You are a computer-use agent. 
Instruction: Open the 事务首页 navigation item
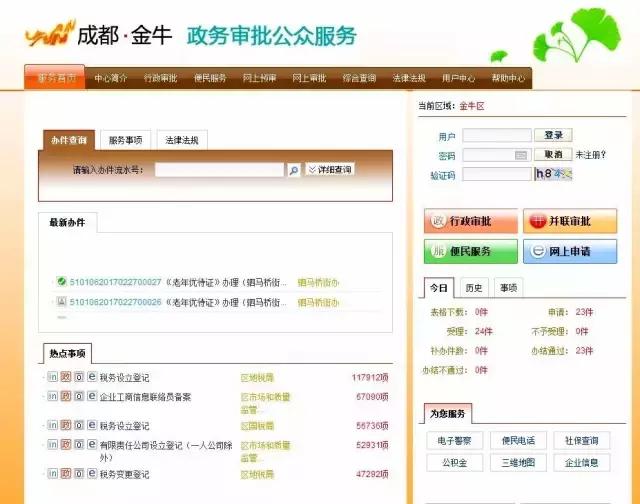tap(55, 78)
